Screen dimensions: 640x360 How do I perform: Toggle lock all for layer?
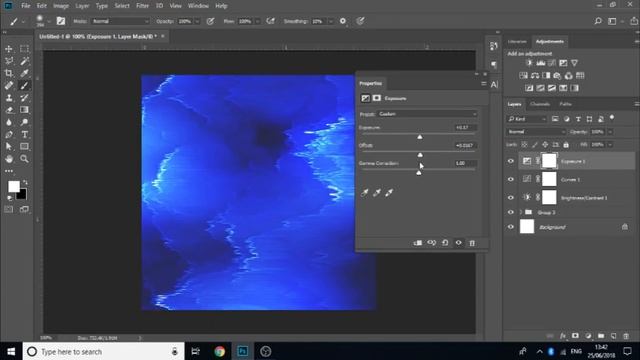point(566,144)
